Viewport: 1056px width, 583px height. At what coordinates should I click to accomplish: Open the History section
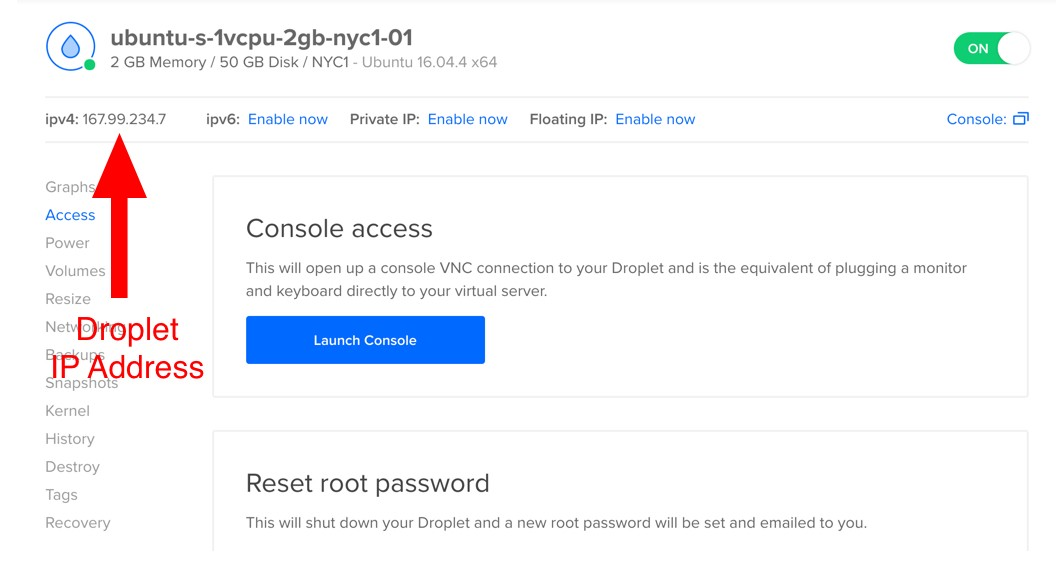click(x=70, y=439)
